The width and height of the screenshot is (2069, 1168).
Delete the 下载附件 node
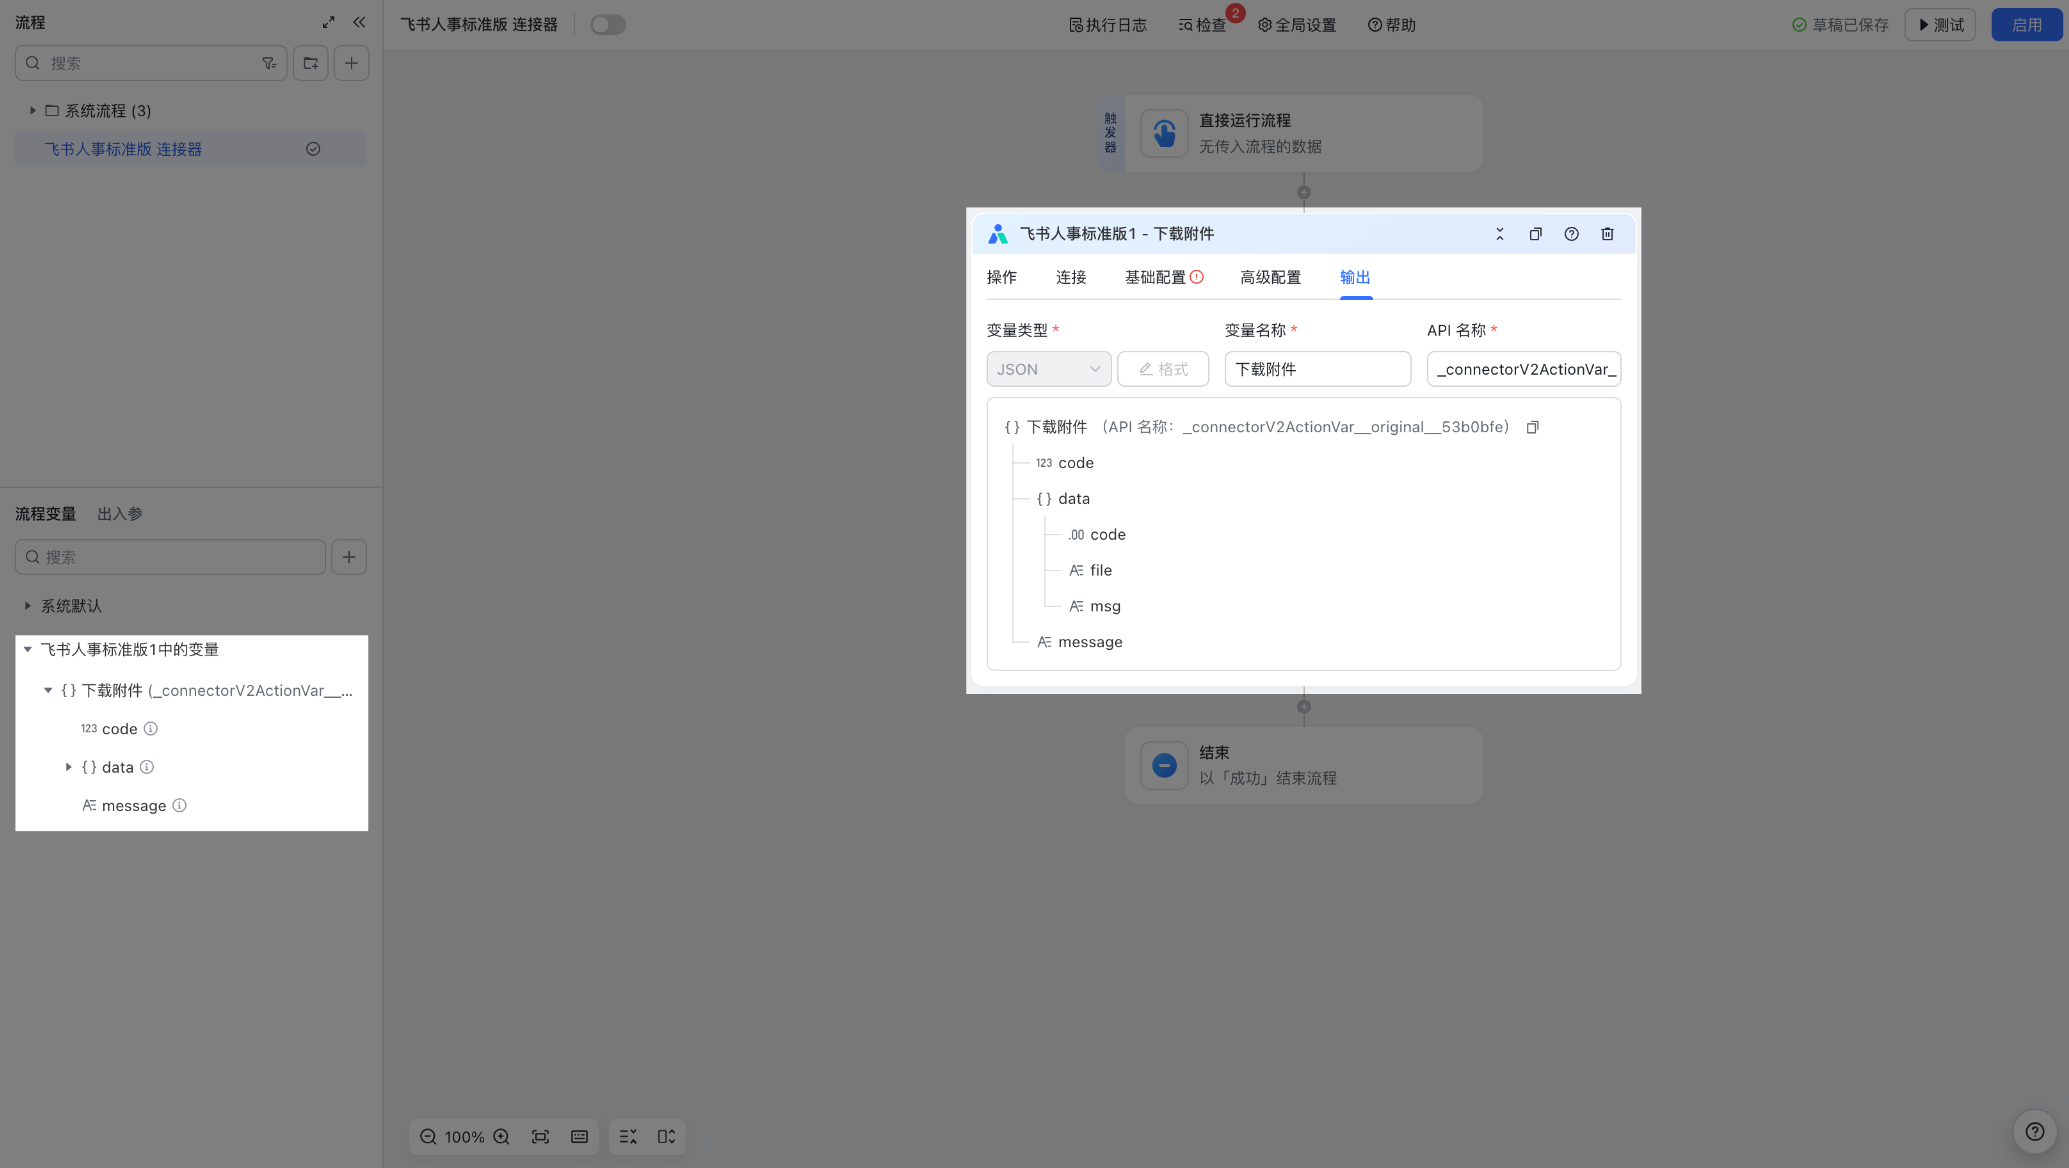tap(1608, 234)
